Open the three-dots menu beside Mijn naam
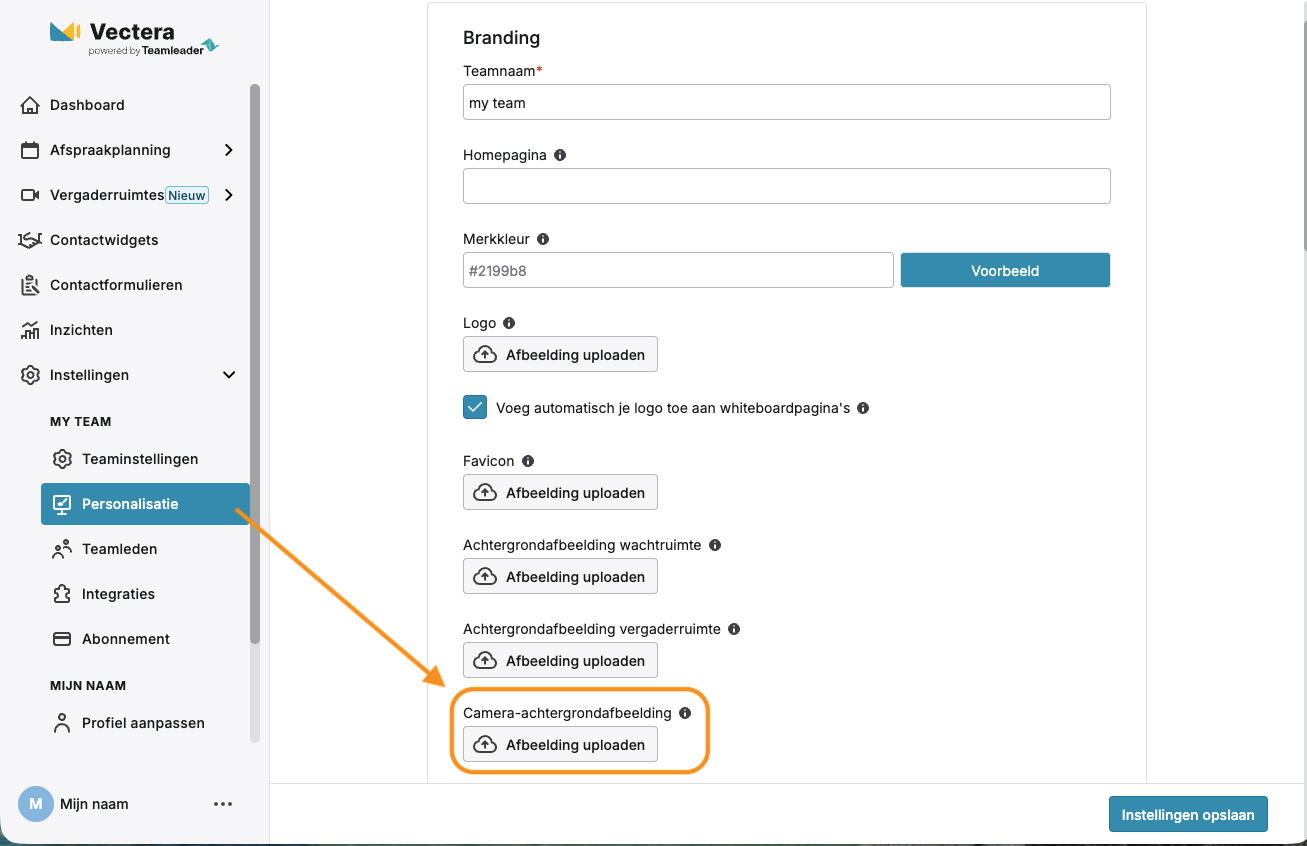This screenshot has width=1307, height=846. [x=223, y=804]
